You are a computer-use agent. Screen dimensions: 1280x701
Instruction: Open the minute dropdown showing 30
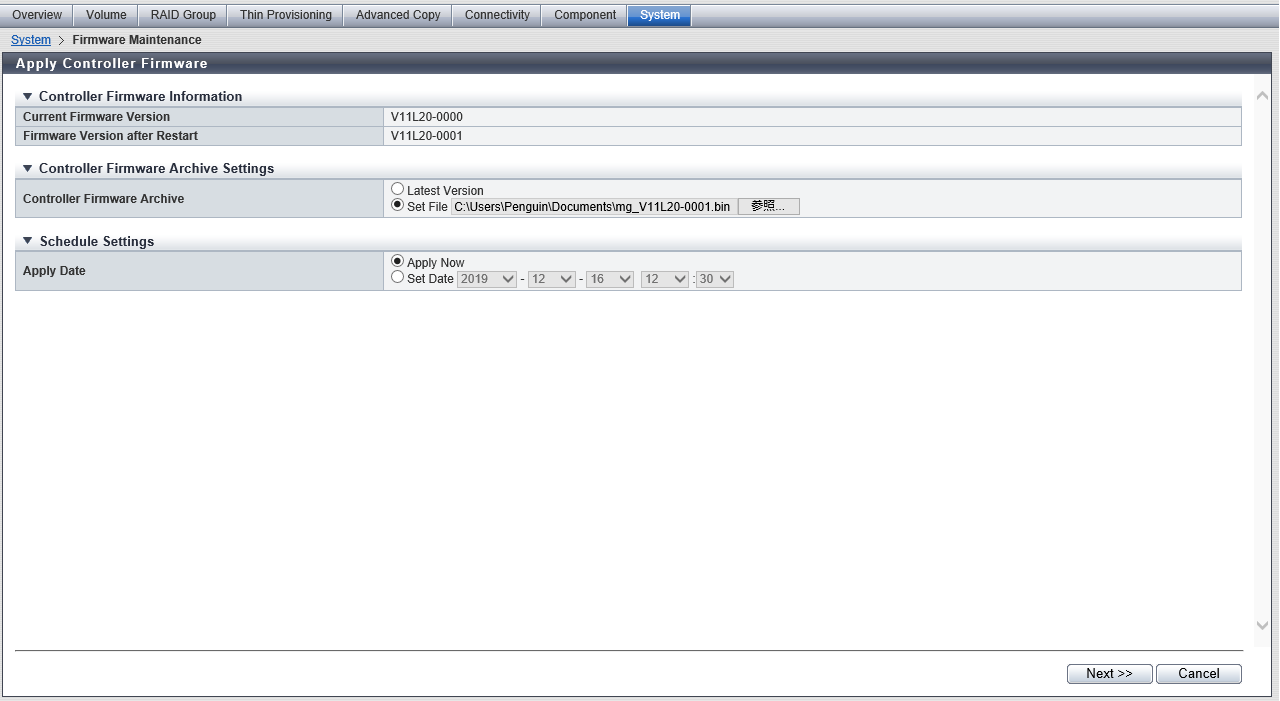[x=715, y=279]
